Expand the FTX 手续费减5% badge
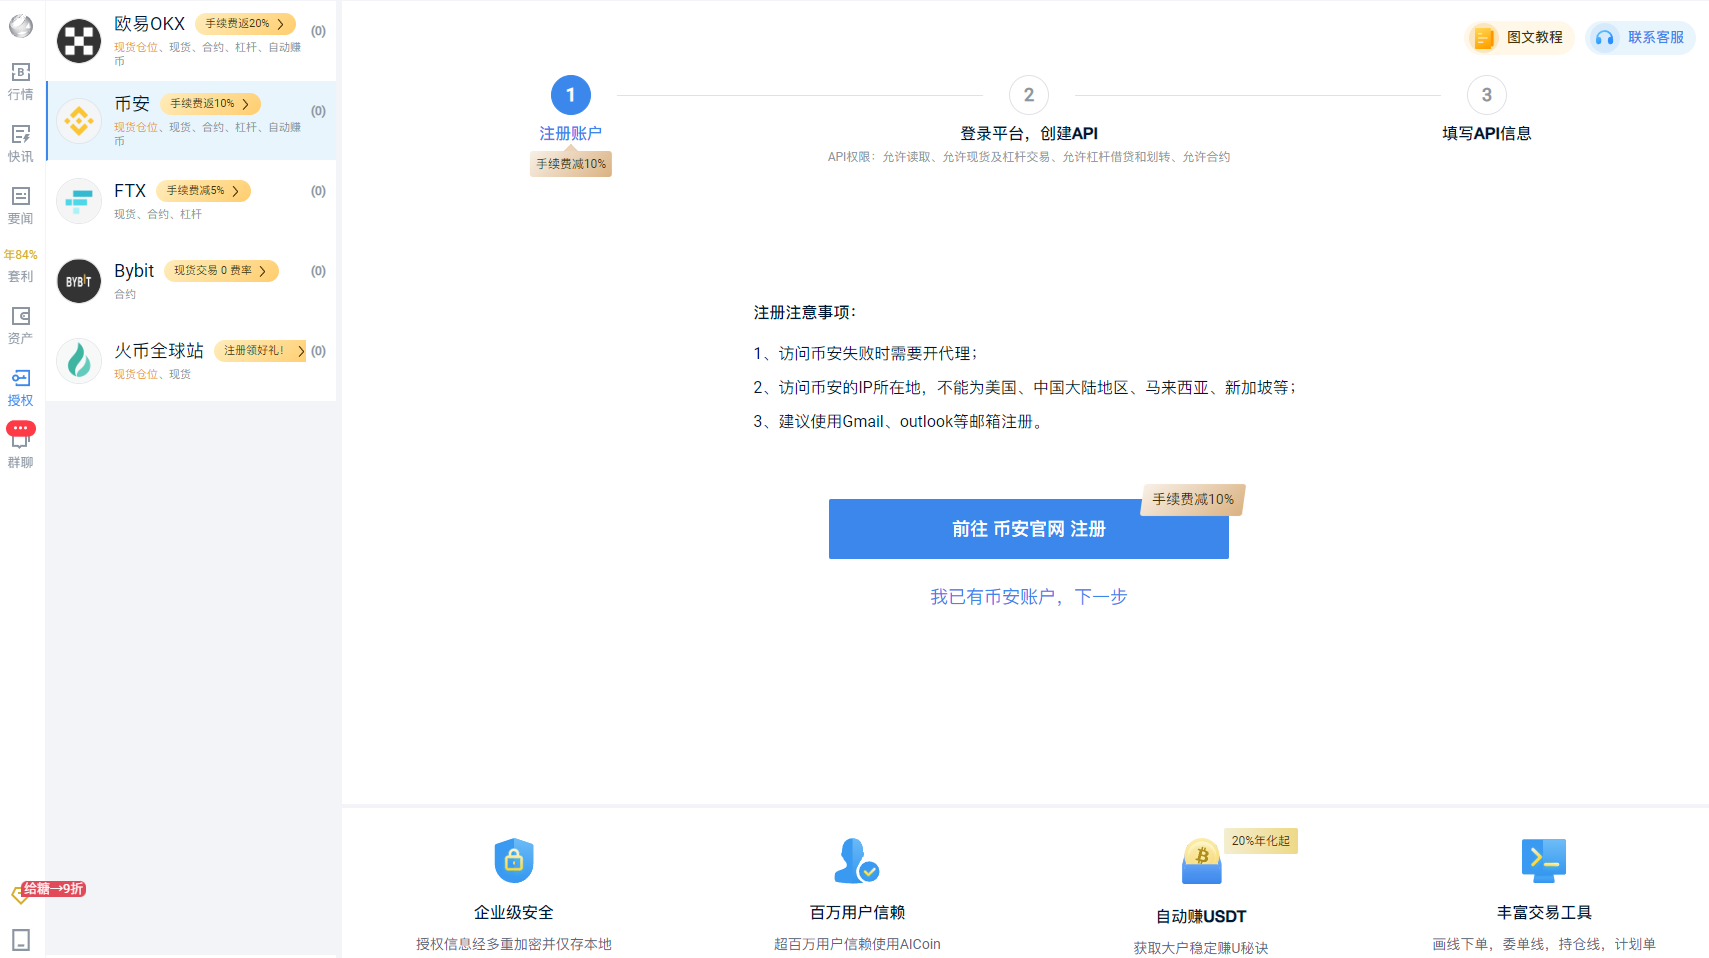Screen dimensions: 1709x958 (x=203, y=191)
